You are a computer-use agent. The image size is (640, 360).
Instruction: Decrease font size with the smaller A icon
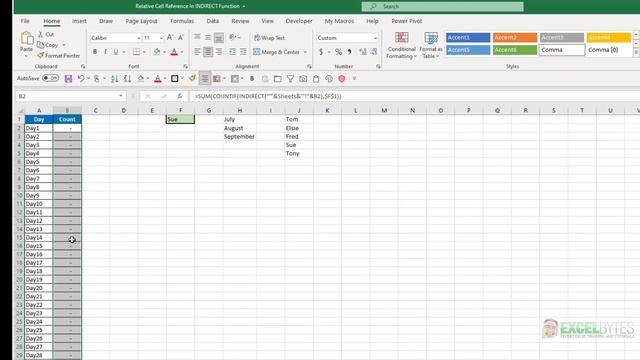[180, 38]
